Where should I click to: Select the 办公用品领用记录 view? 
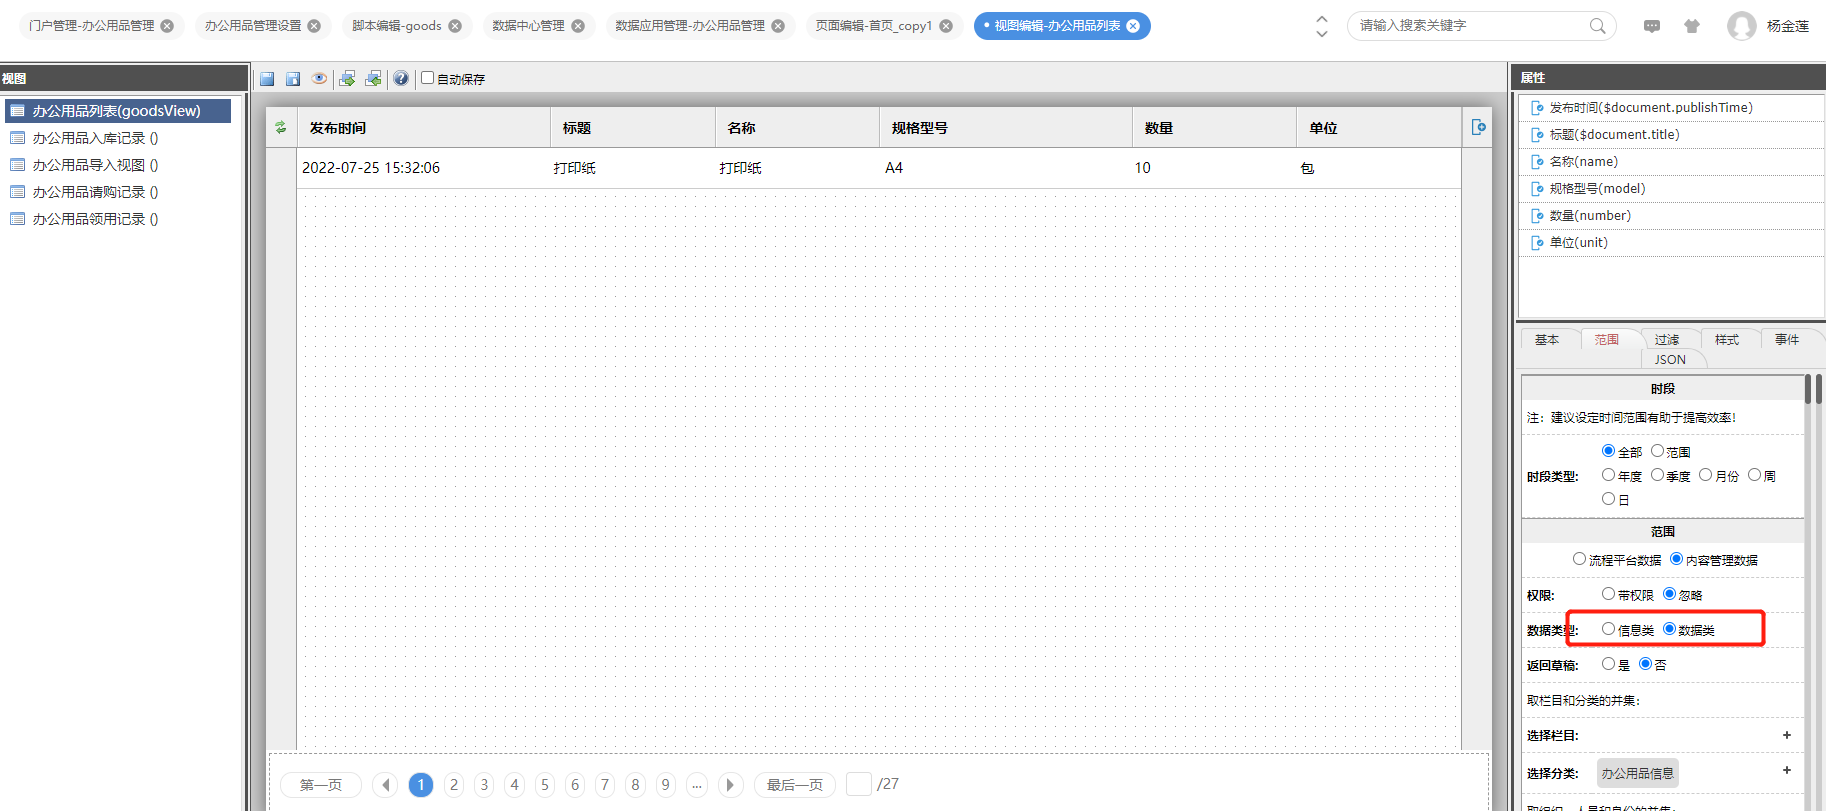pyautogui.click(x=95, y=219)
